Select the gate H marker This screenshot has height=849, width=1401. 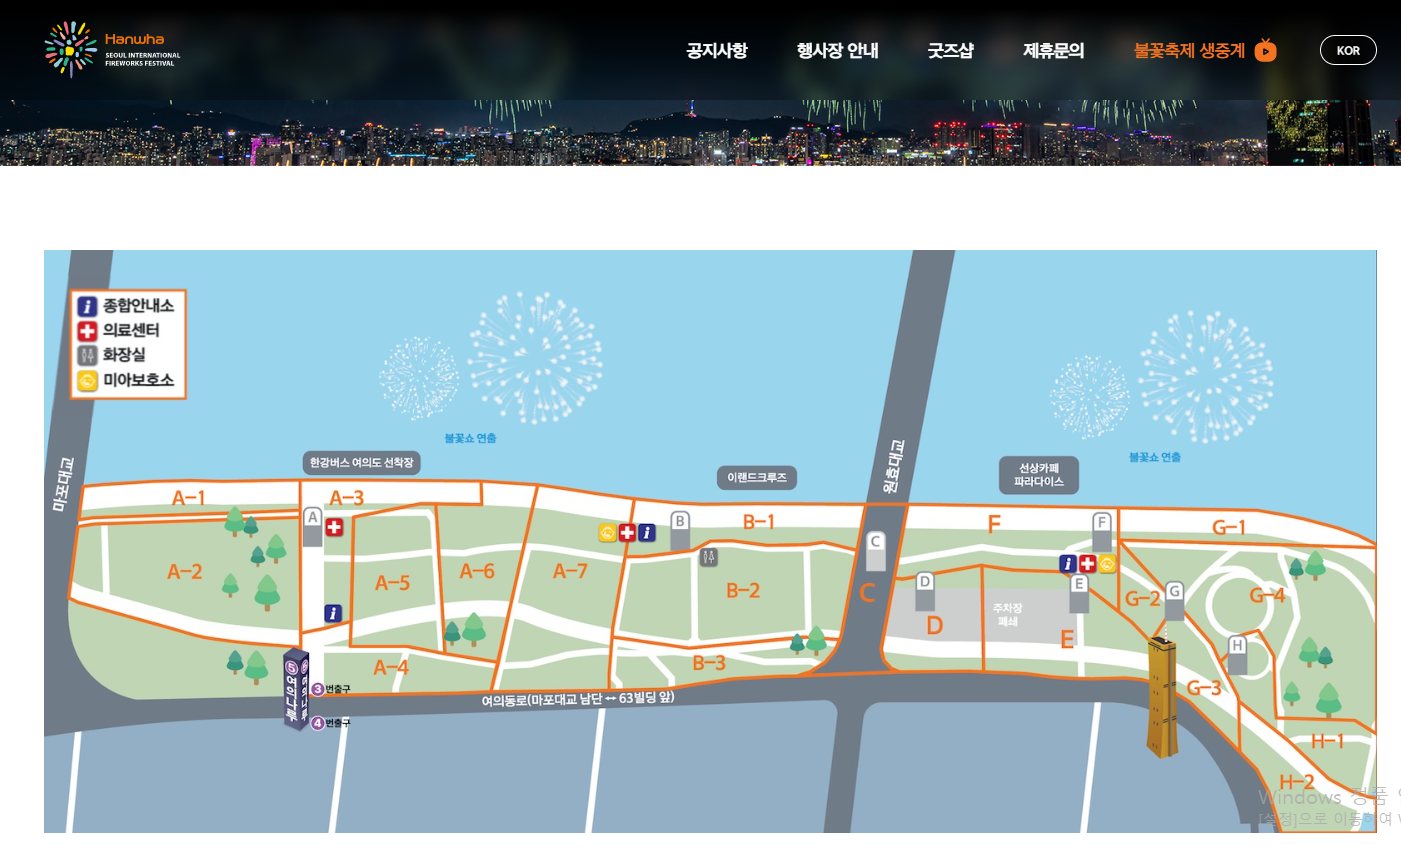(1237, 654)
